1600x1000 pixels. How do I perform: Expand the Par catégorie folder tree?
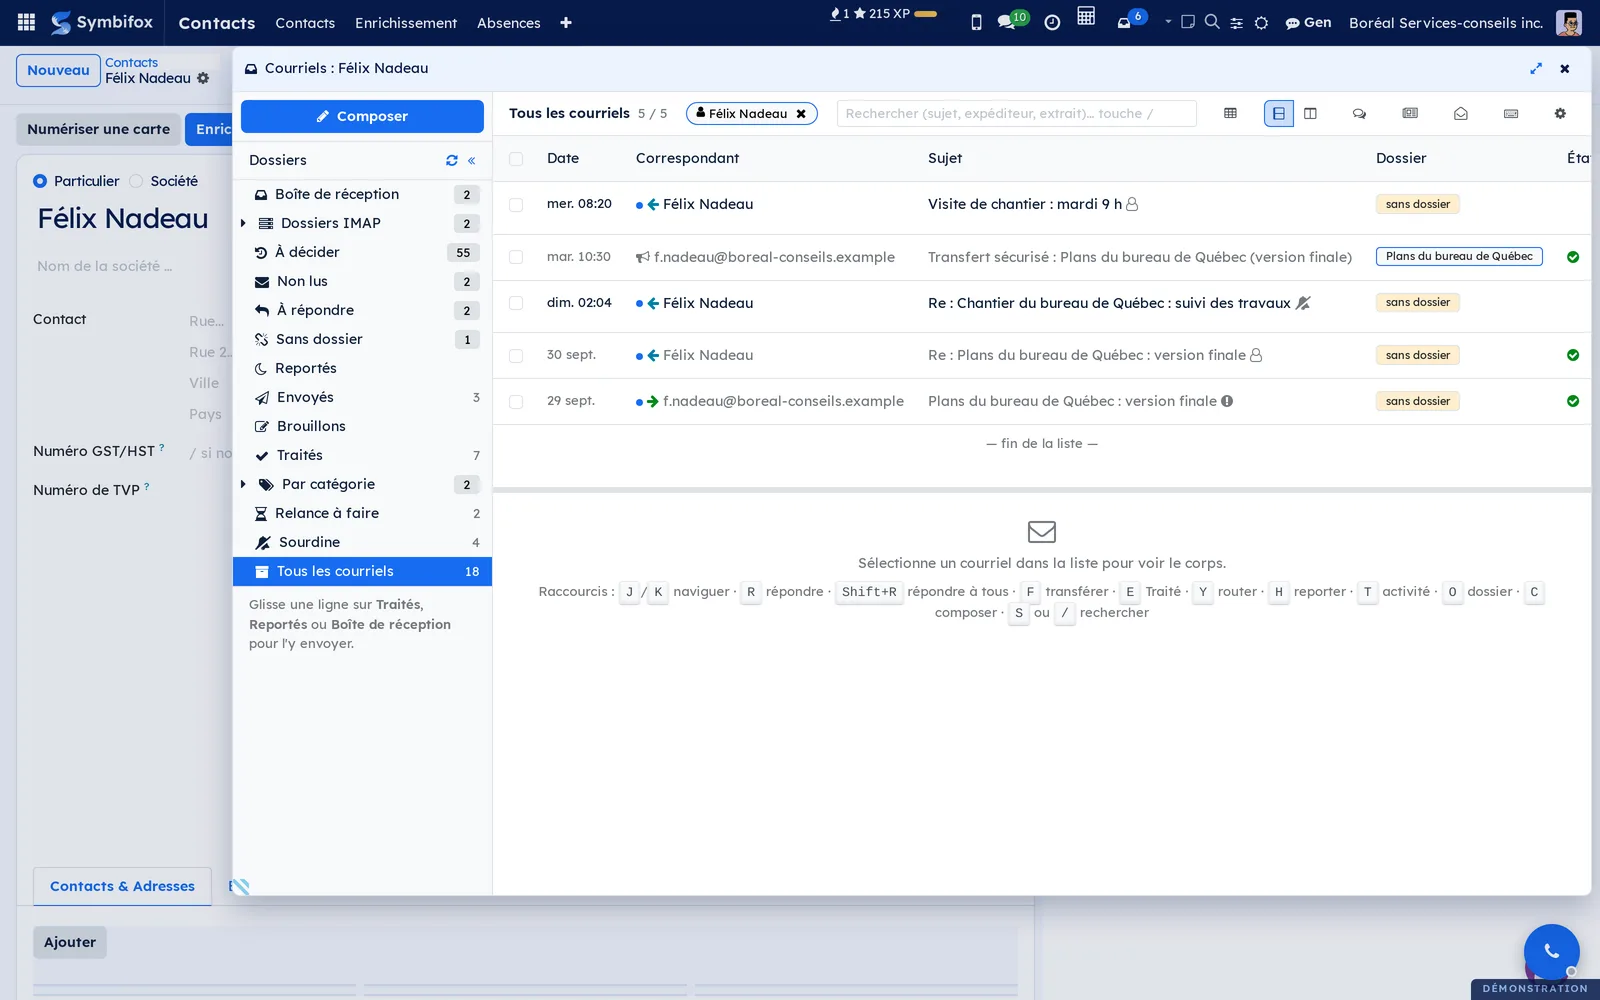pos(243,484)
